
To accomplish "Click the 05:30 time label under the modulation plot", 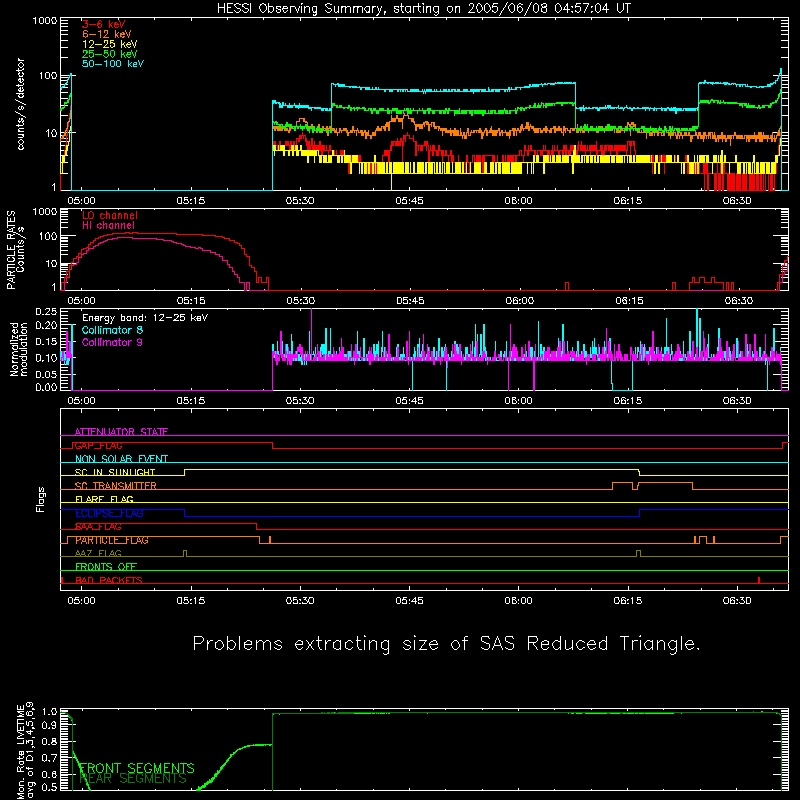I will [300, 401].
